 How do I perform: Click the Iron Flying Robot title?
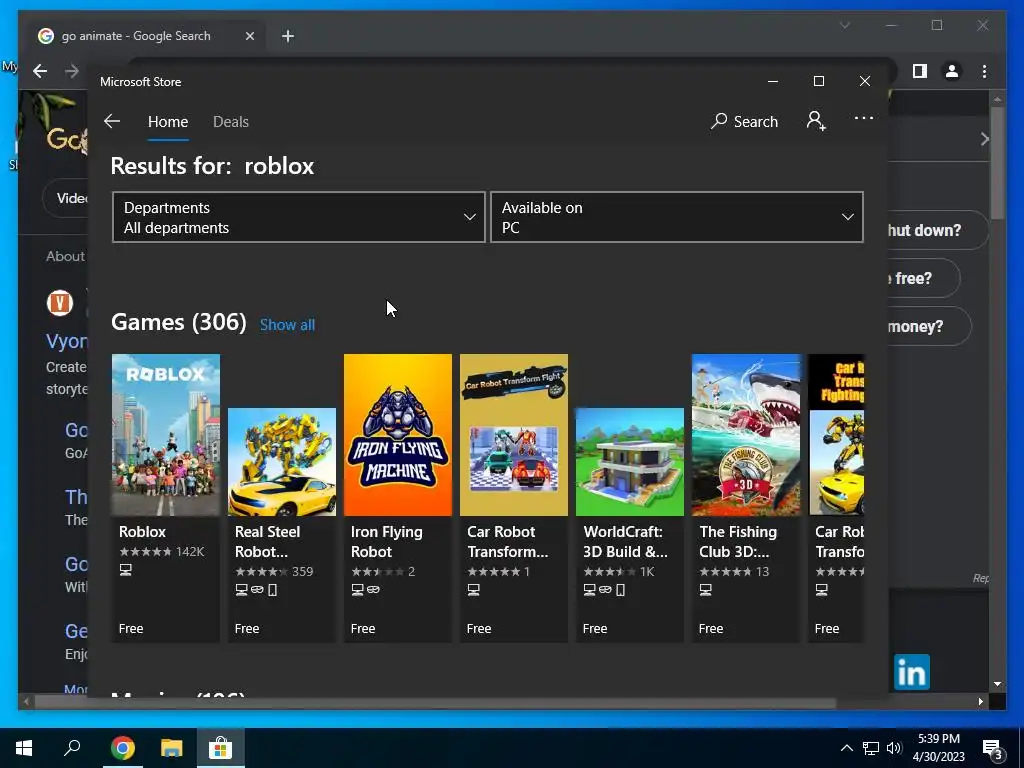387,541
